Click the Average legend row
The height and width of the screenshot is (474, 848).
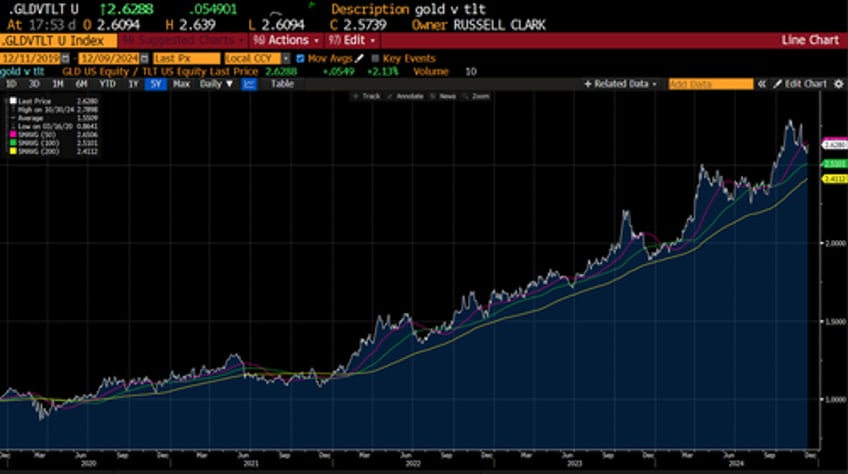click(x=57, y=118)
